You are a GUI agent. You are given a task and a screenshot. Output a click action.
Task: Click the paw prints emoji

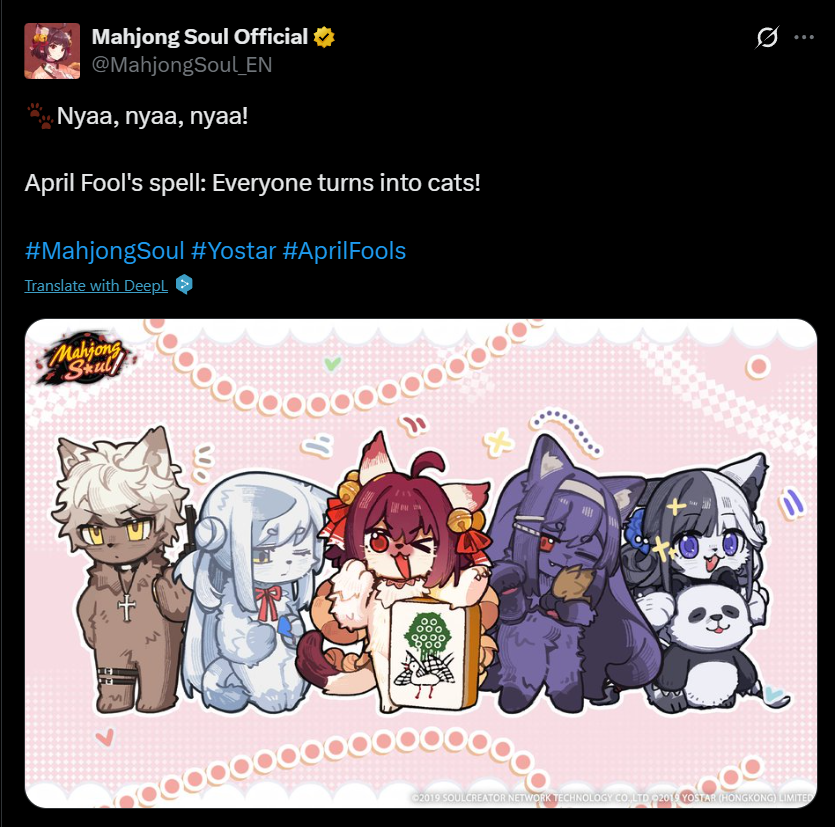coord(40,116)
